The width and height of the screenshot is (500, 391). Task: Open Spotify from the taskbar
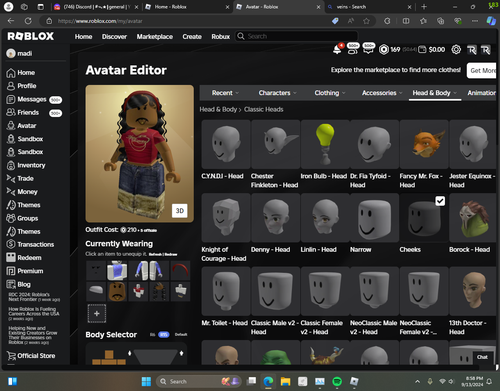point(337,381)
